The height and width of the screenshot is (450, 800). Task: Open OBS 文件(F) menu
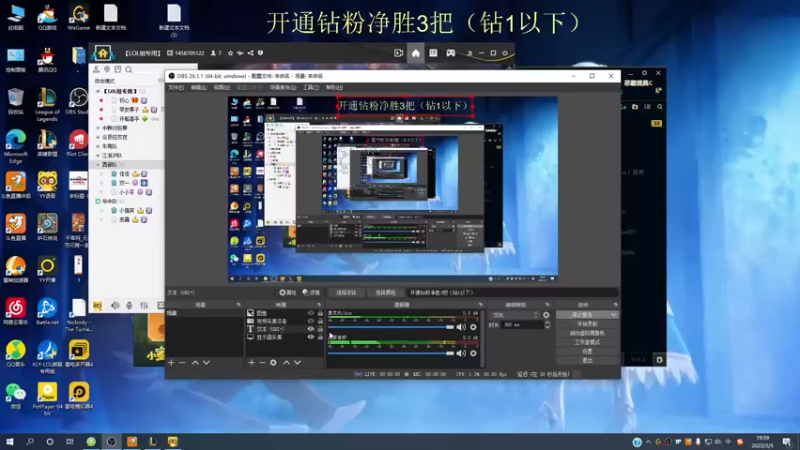tap(176, 88)
